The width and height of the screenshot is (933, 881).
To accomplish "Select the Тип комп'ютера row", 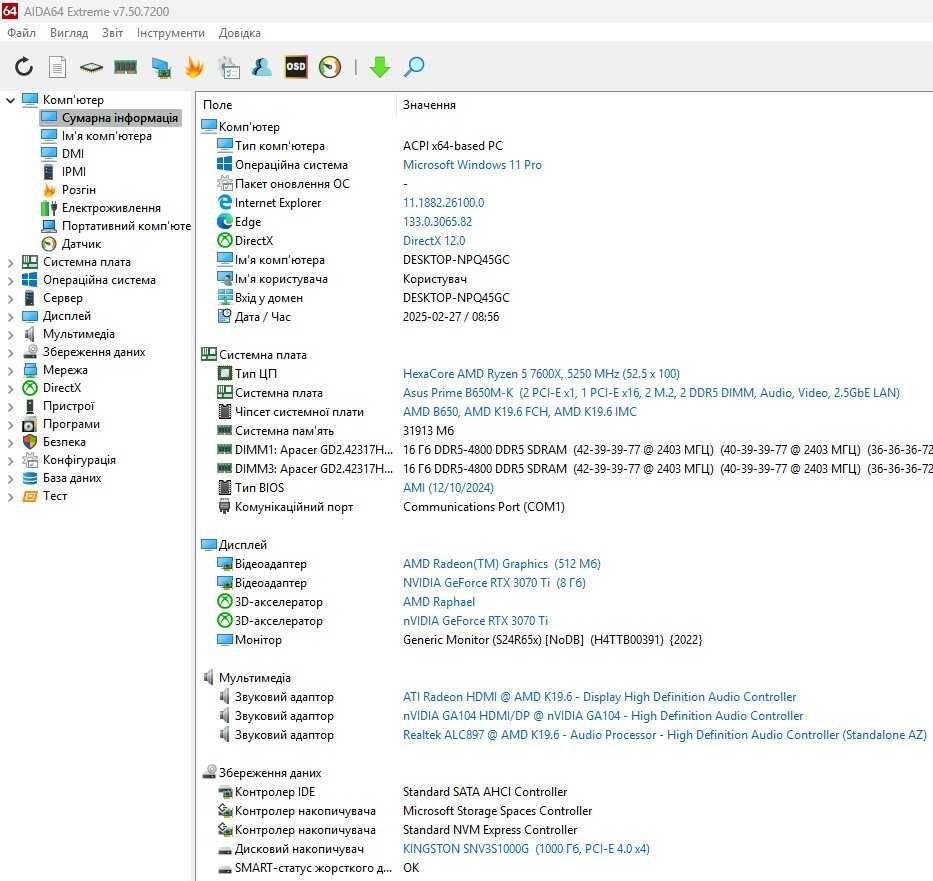I will point(565,146).
